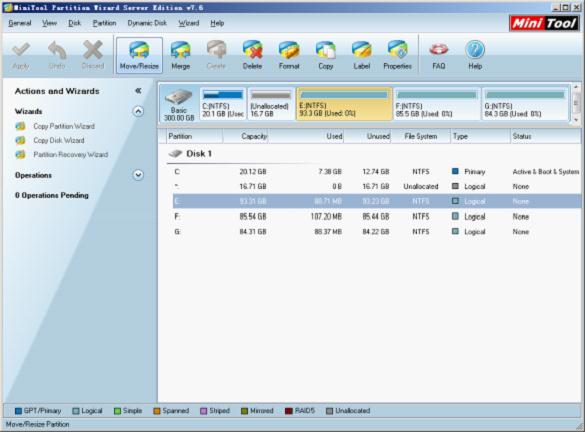This screenshot has width=585, height=432.
Task: Select the F:(NTFS) 85.5 GB block
Action: pos(437,104)
